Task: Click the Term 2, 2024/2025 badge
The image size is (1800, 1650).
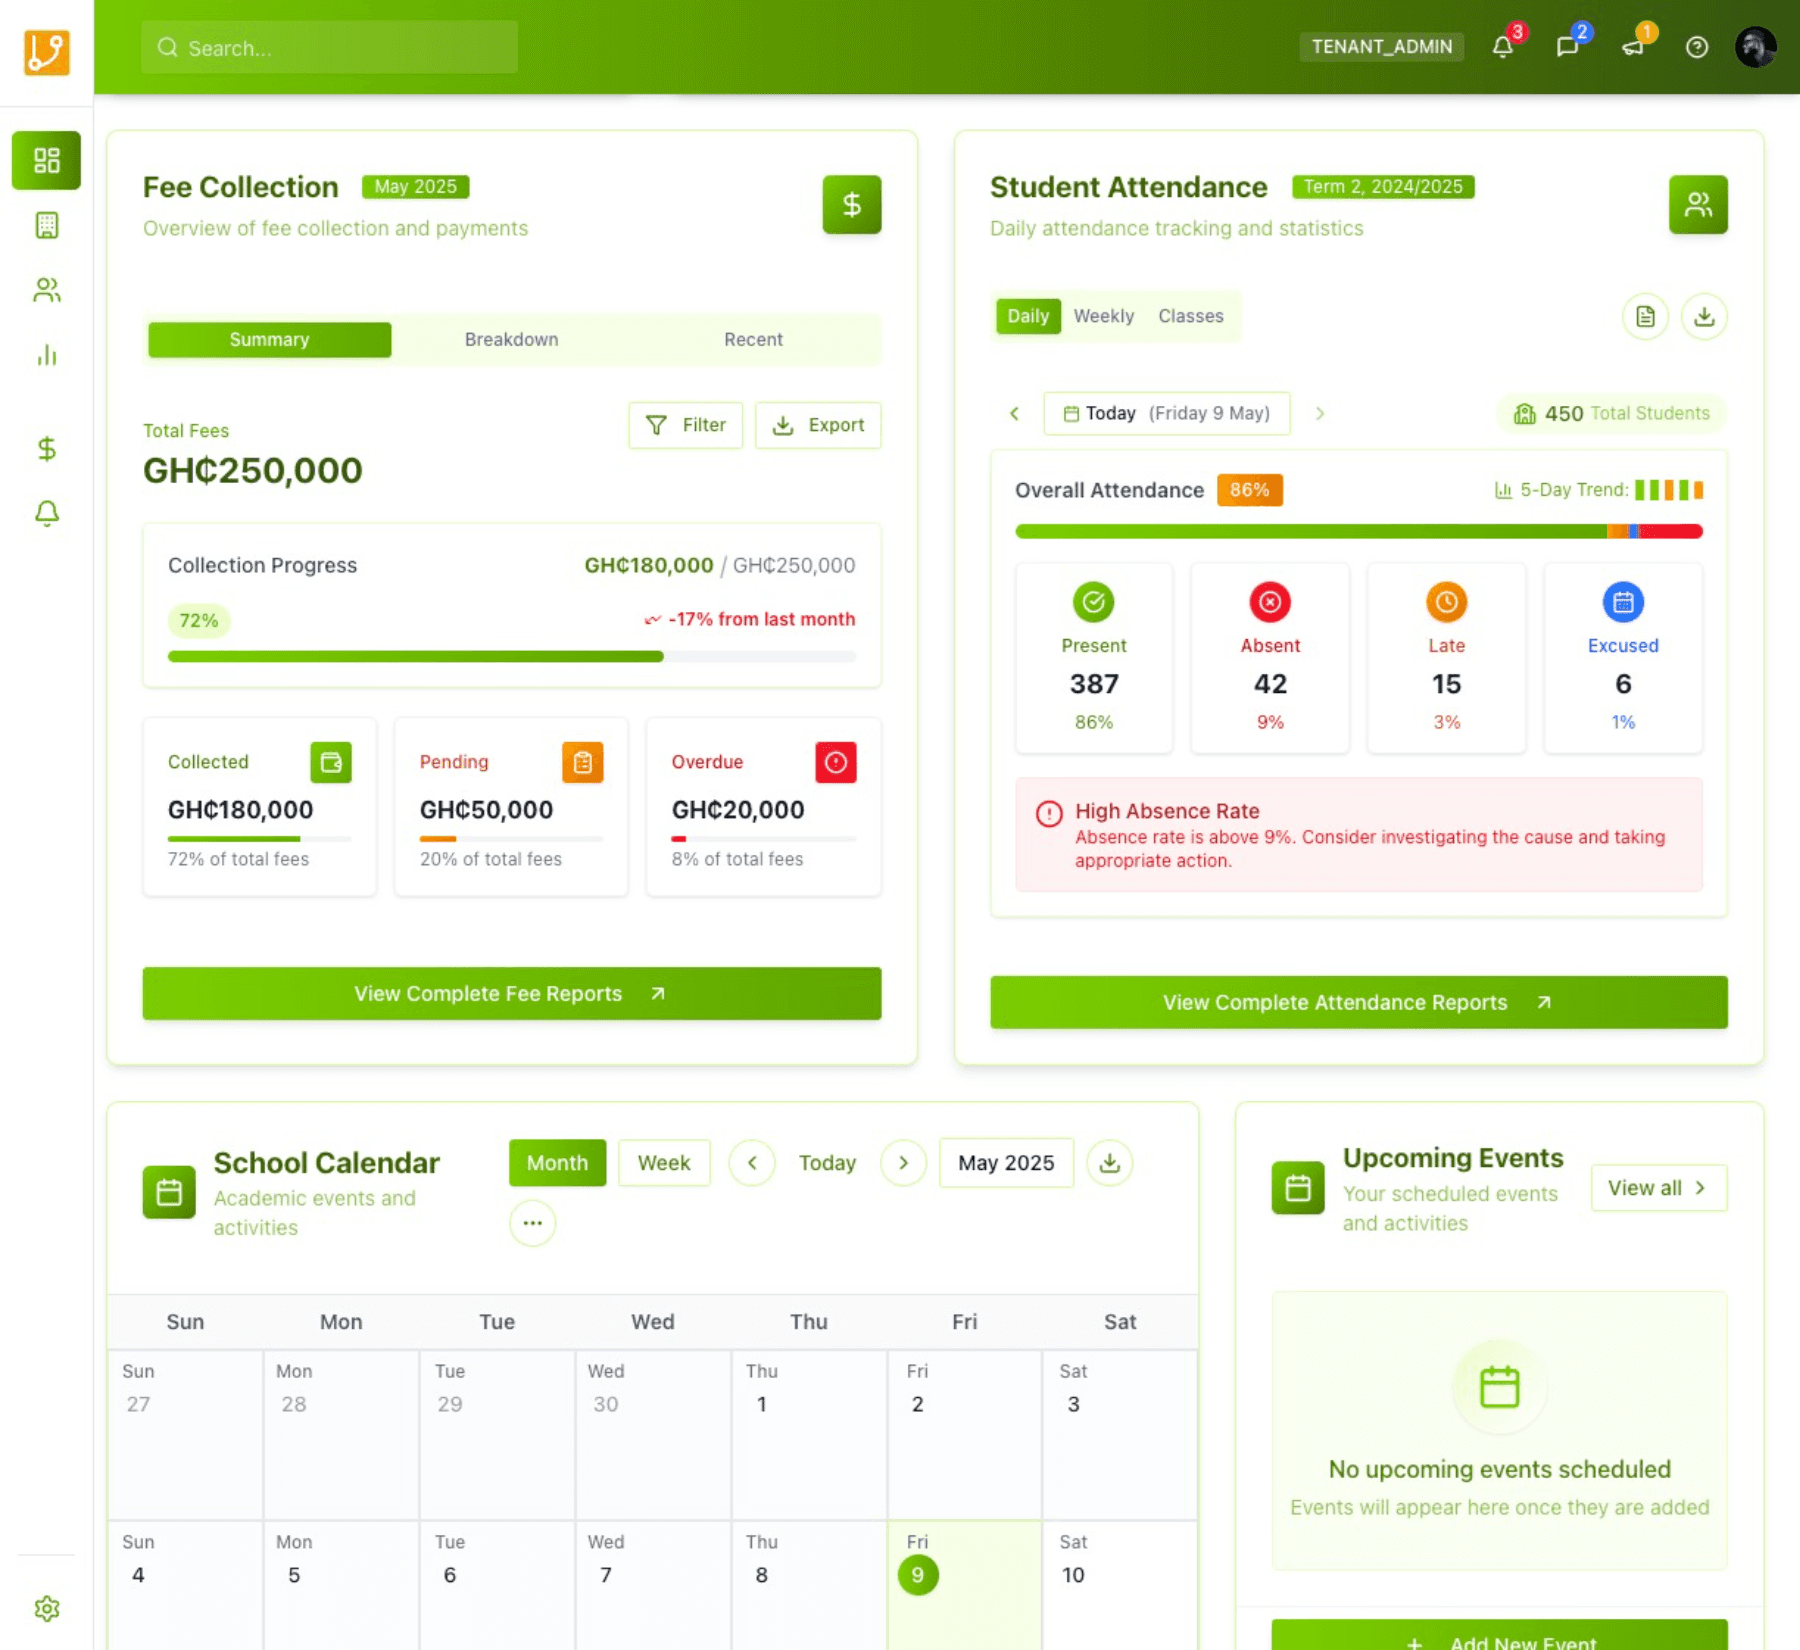Action: 1383,187
